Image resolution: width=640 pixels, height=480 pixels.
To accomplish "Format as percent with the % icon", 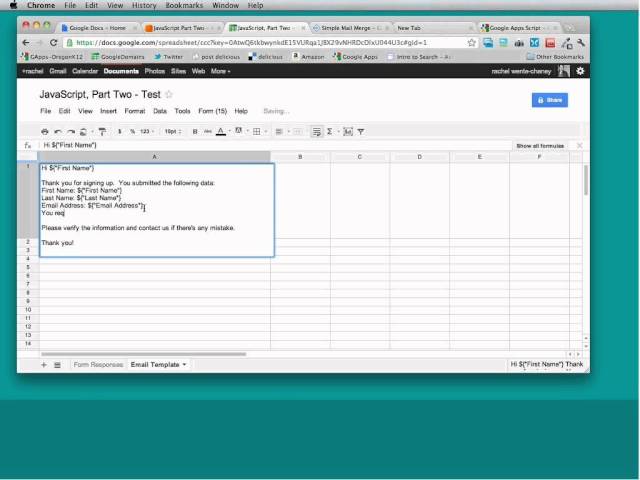I will click(132, 131).
